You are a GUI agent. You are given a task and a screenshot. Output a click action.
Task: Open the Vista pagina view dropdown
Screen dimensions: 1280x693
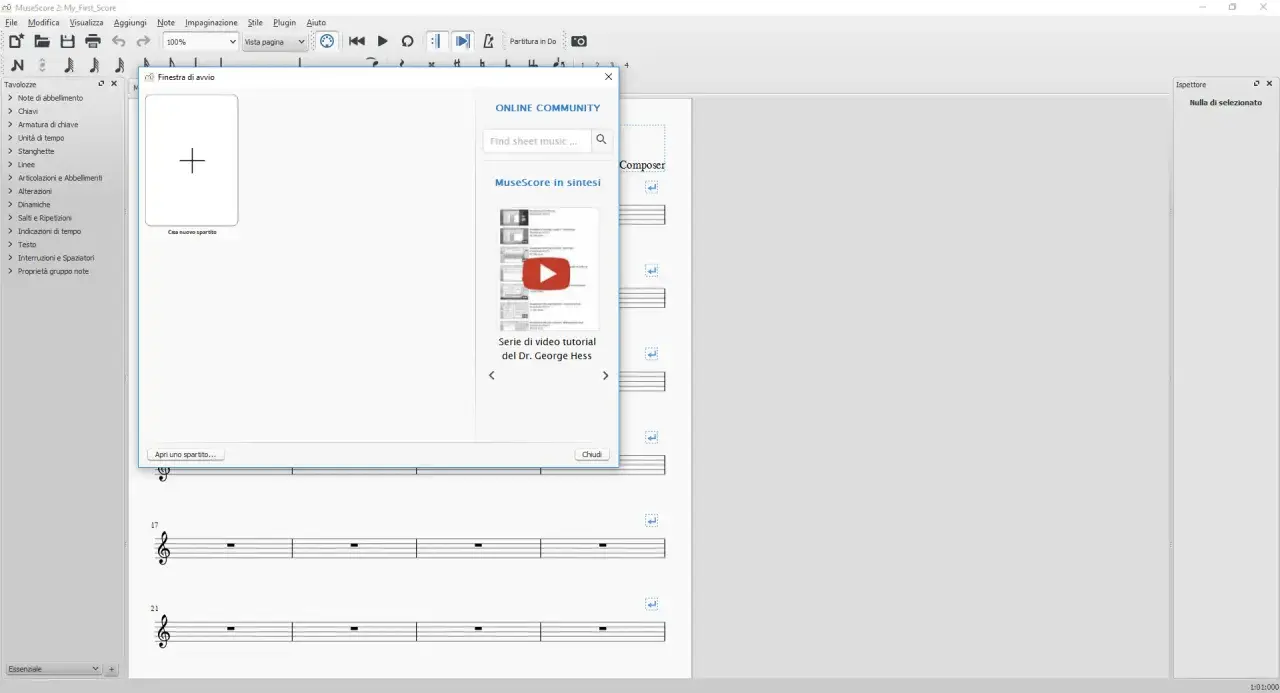275,42
